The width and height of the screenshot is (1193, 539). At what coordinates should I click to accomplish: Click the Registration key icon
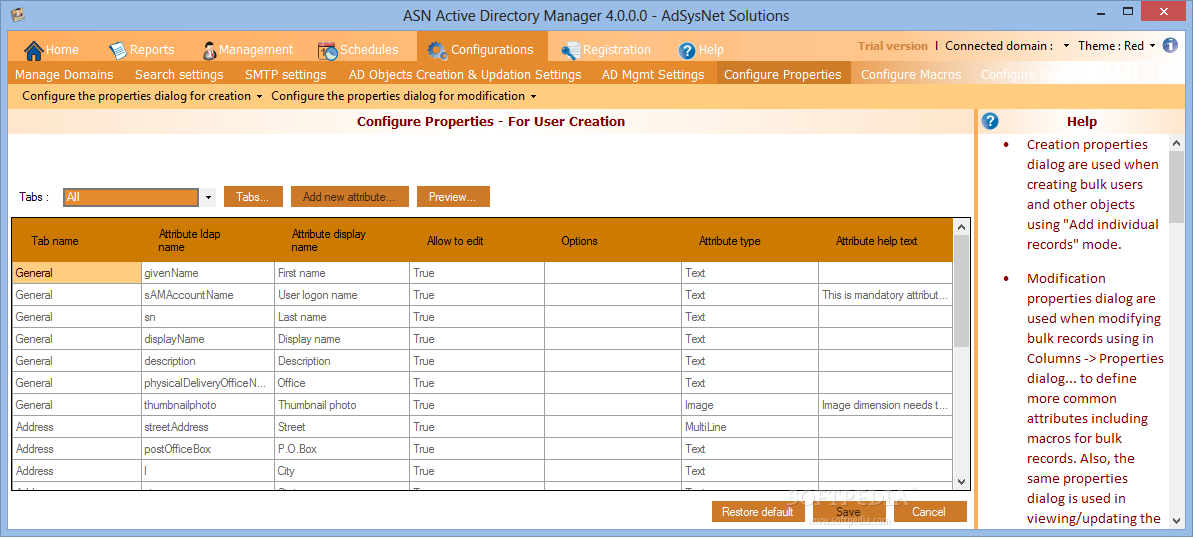tap(570, 50)
